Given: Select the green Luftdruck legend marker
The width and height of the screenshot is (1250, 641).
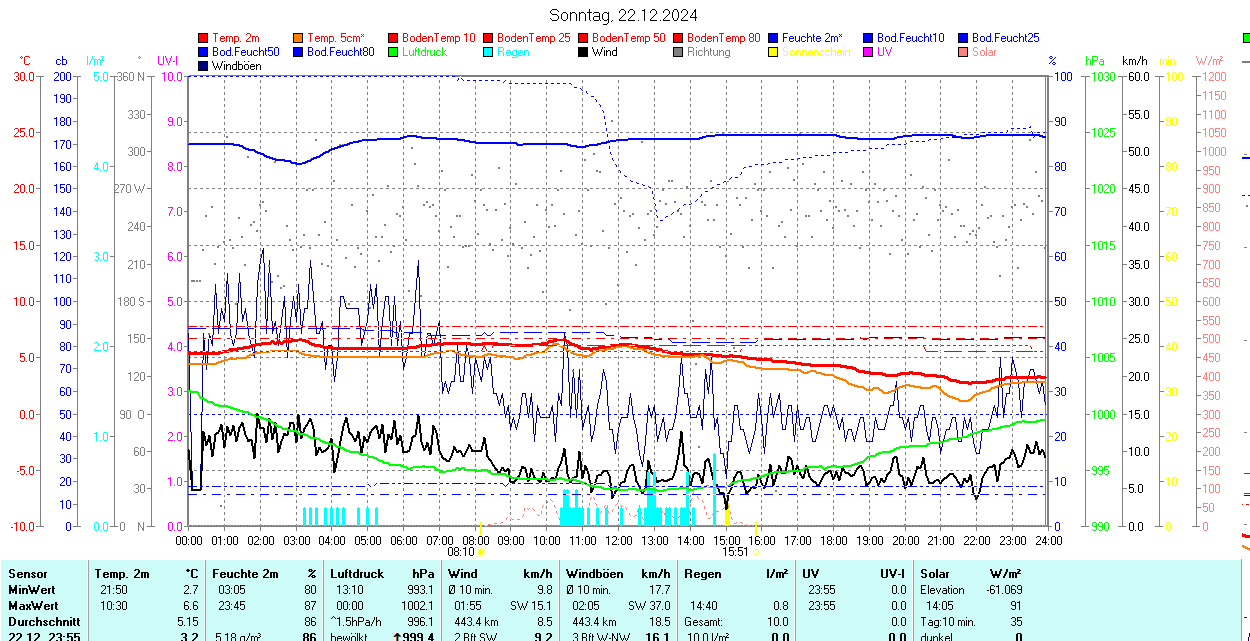Looking at the screenshot, I should pyautogui.click(x=393, y=52).
